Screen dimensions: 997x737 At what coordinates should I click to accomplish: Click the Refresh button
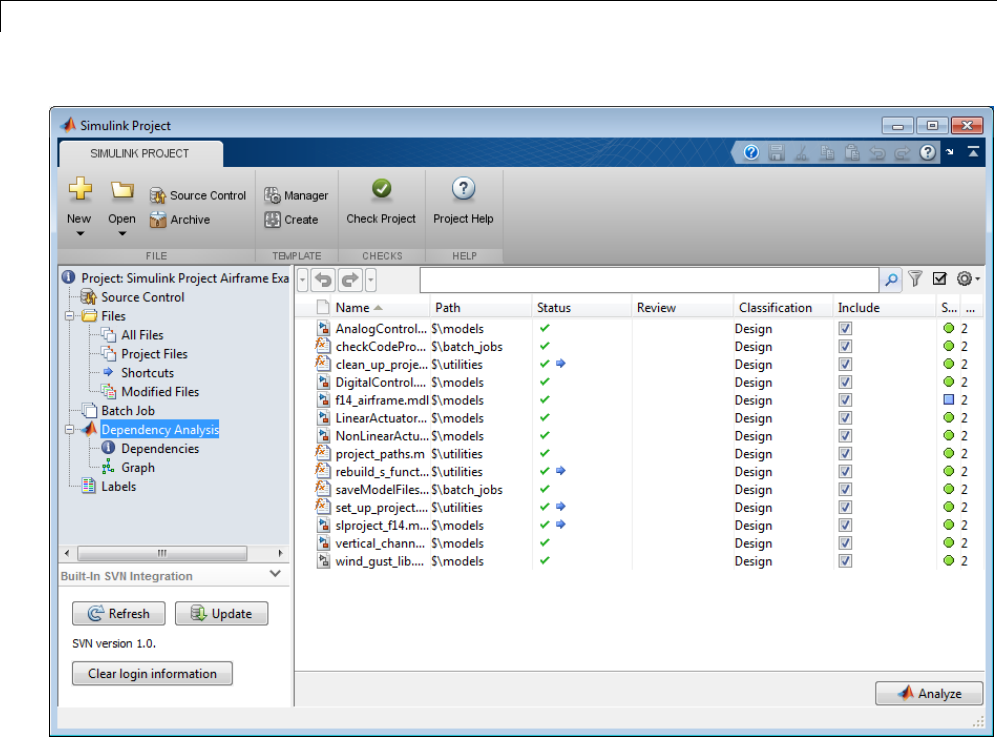(x=119, y=614)
